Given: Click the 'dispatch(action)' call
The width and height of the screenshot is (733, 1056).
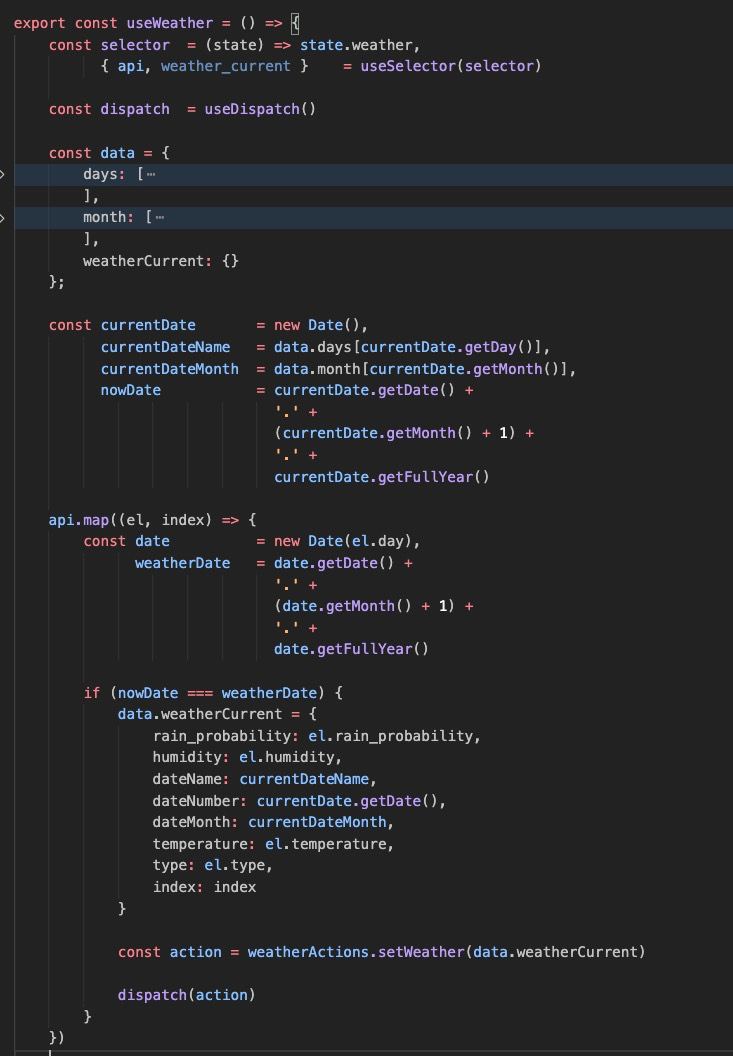Looking at the screenshot, I should click(x=187, y=995).
